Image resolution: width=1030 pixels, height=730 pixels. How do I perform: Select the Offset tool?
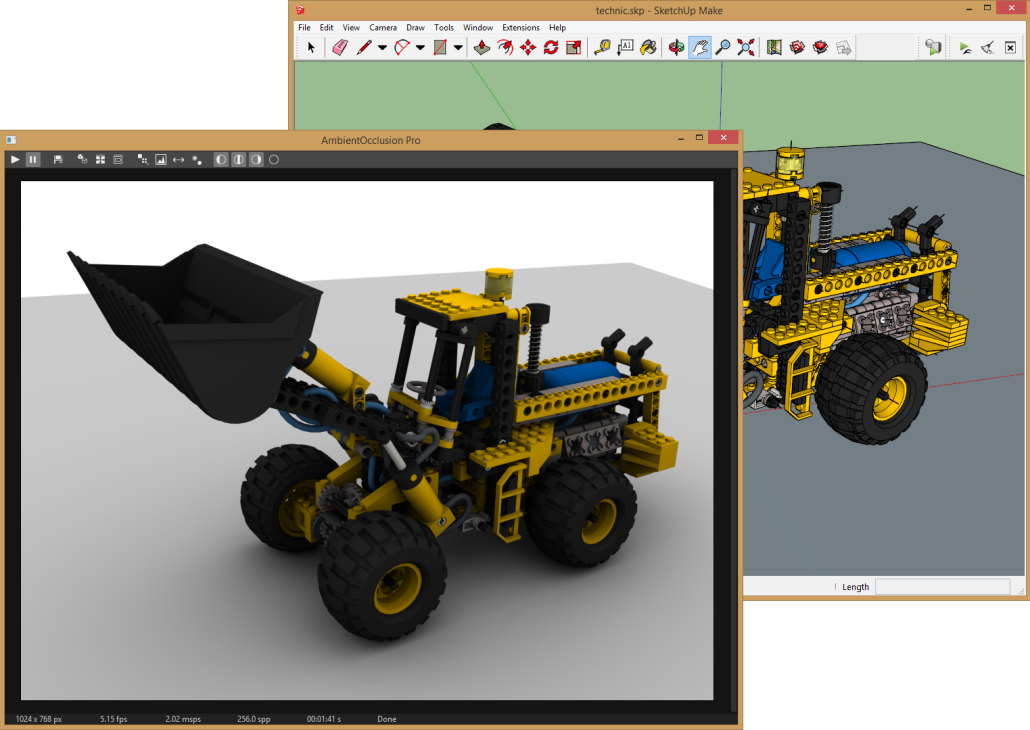pos(505,47)
